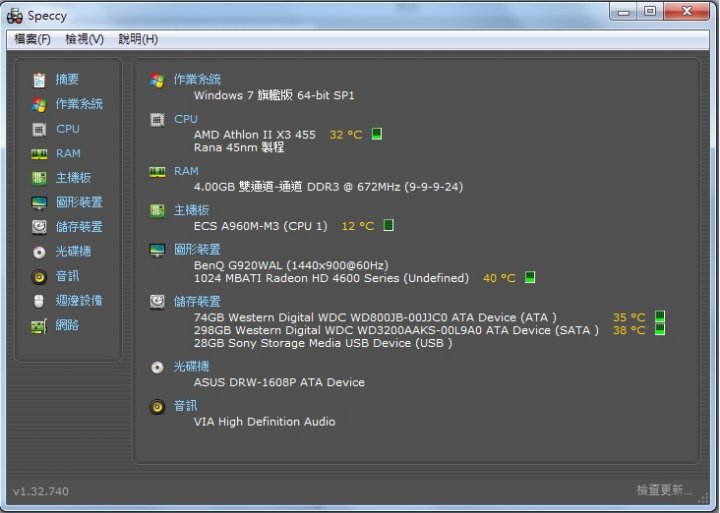Click the CPU chip icon in sidebar
Image resolution: width=720 pixels, height=513 pixels.
39,130
